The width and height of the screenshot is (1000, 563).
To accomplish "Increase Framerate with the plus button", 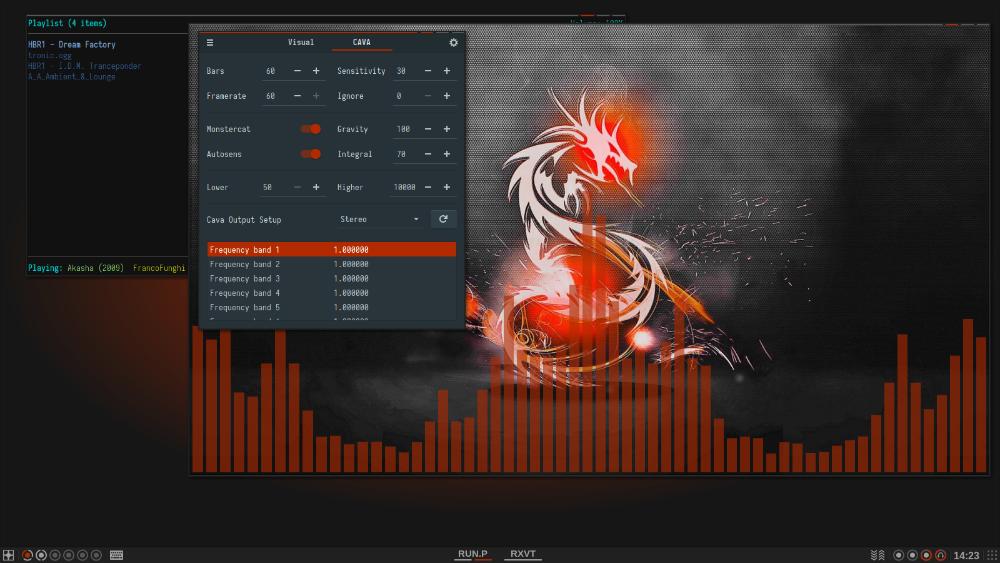I will [x=316, y=96].
